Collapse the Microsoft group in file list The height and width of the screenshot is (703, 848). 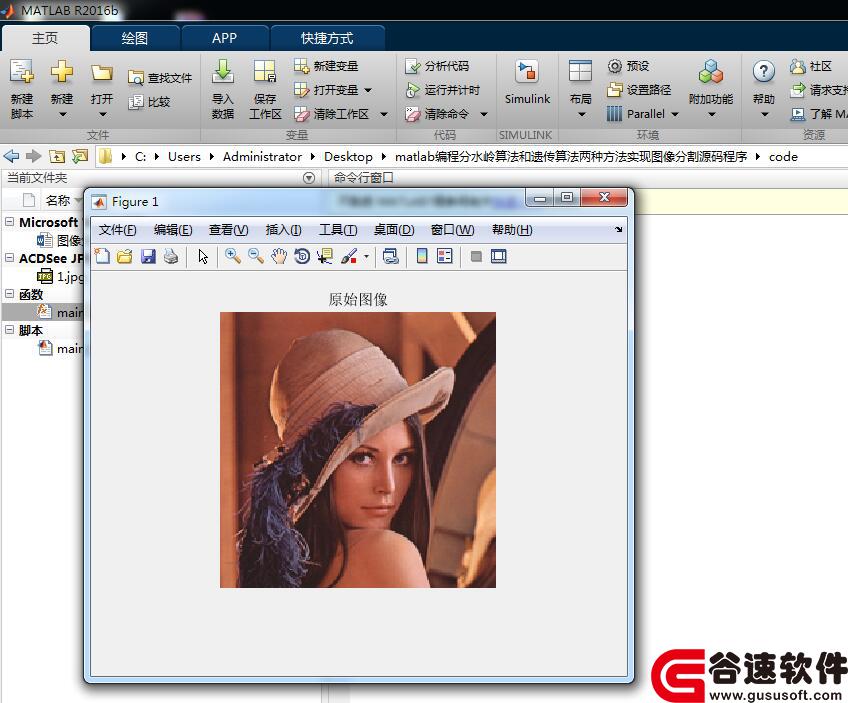(10, 222)
